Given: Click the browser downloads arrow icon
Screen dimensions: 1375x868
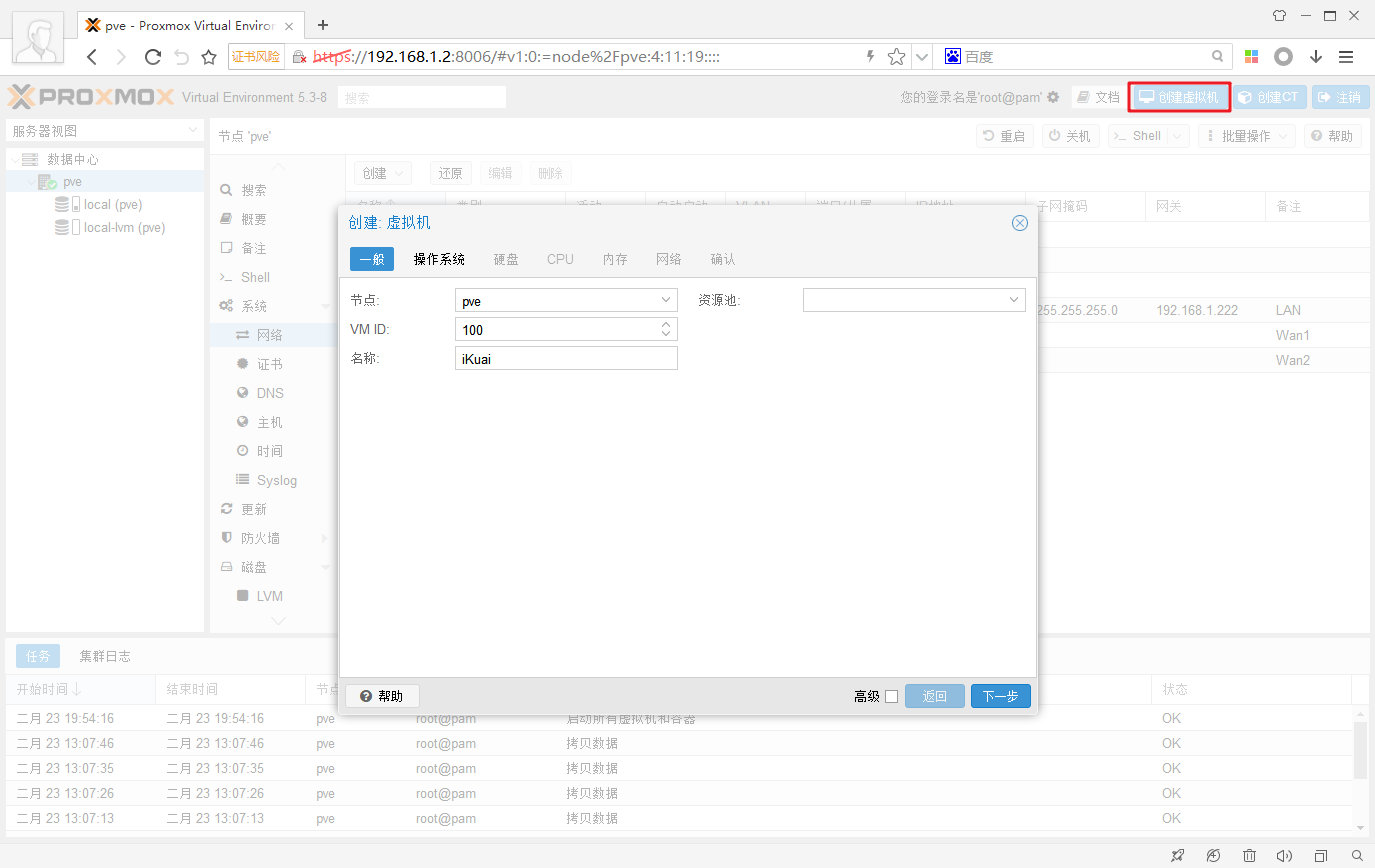Looking at the screenshot, I should (1315, 57).
